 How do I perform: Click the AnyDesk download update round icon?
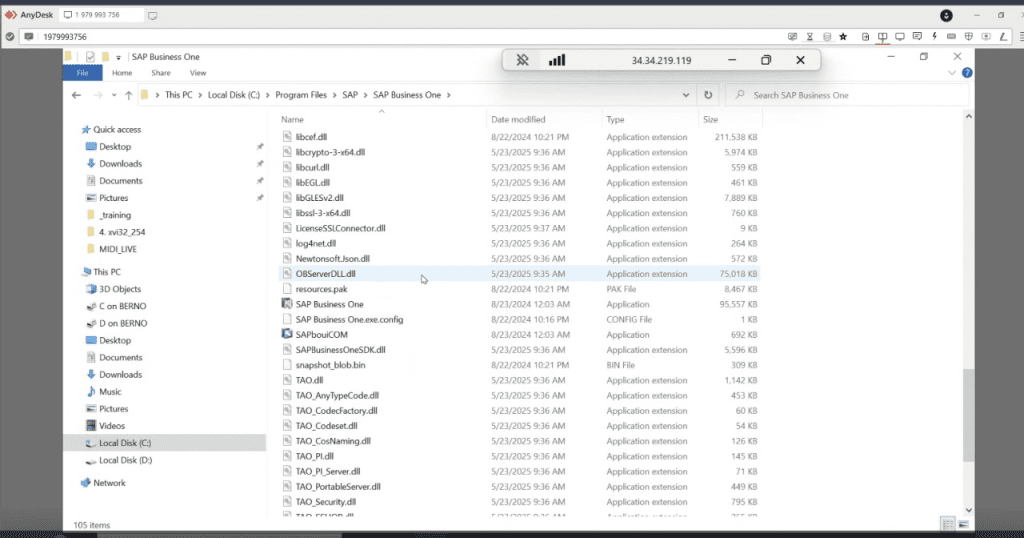[x=946, y=15]
